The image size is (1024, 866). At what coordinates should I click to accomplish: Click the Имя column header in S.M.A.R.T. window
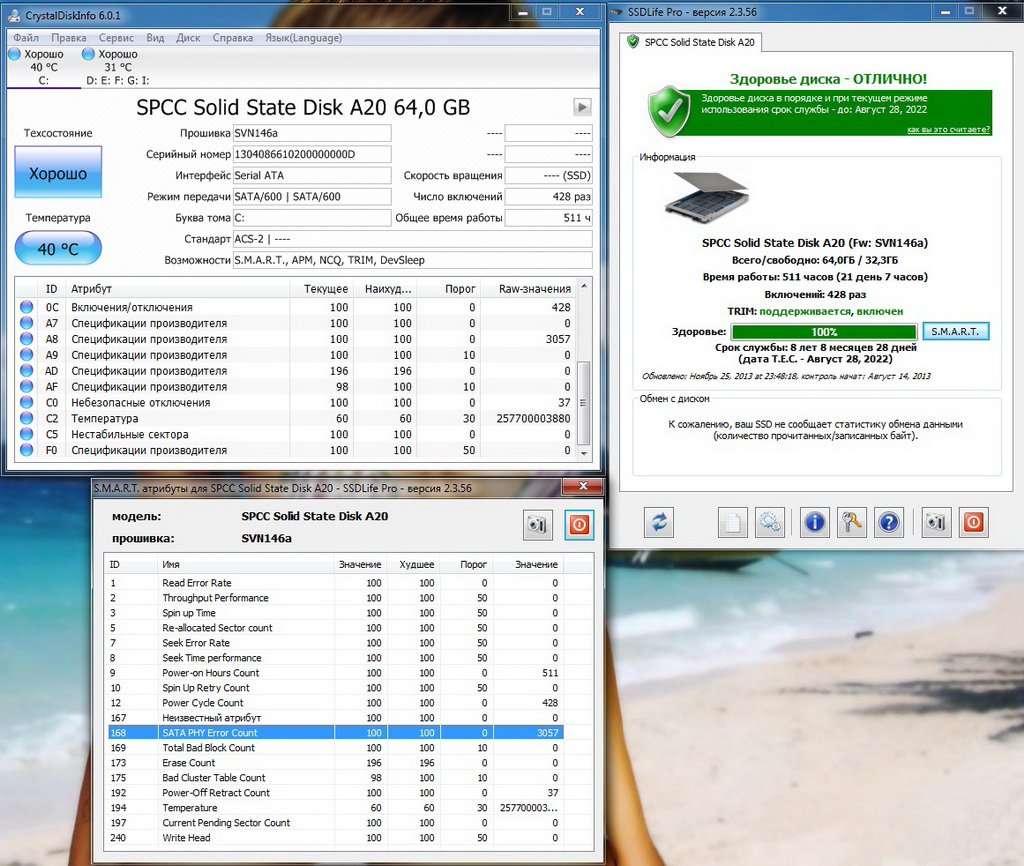(246, 564)
